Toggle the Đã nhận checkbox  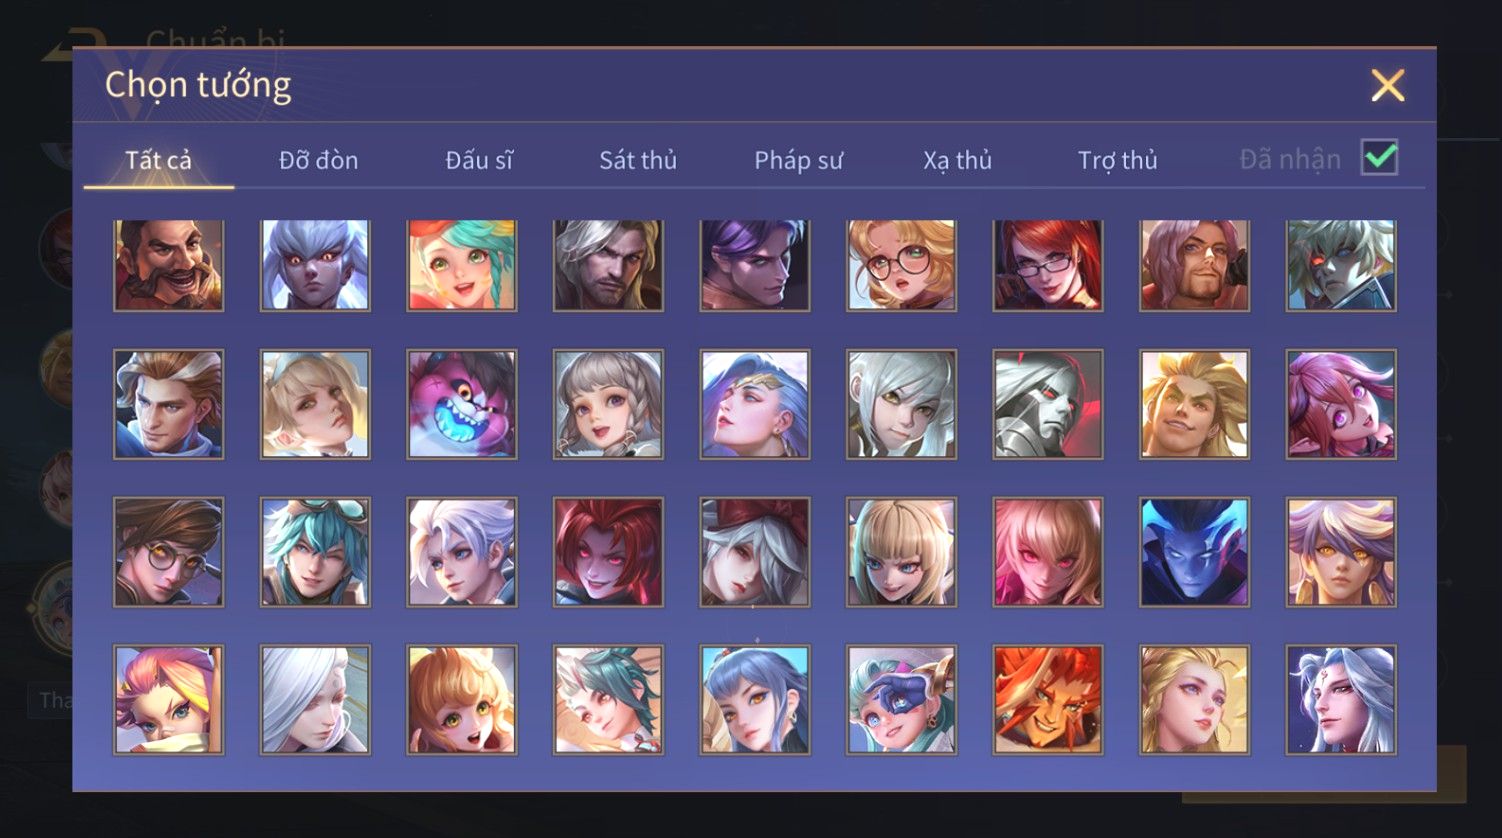(1379, 158)
